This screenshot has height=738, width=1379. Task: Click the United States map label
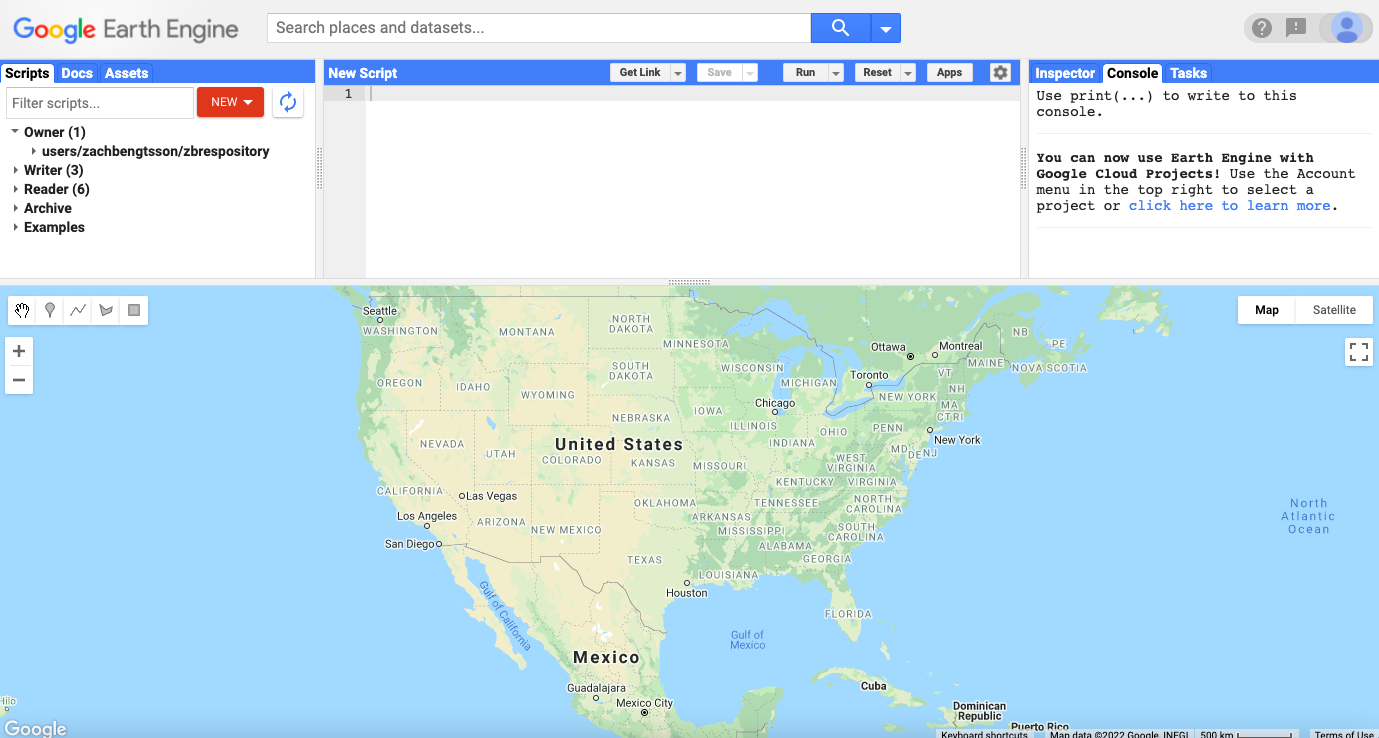coord(619,444)
